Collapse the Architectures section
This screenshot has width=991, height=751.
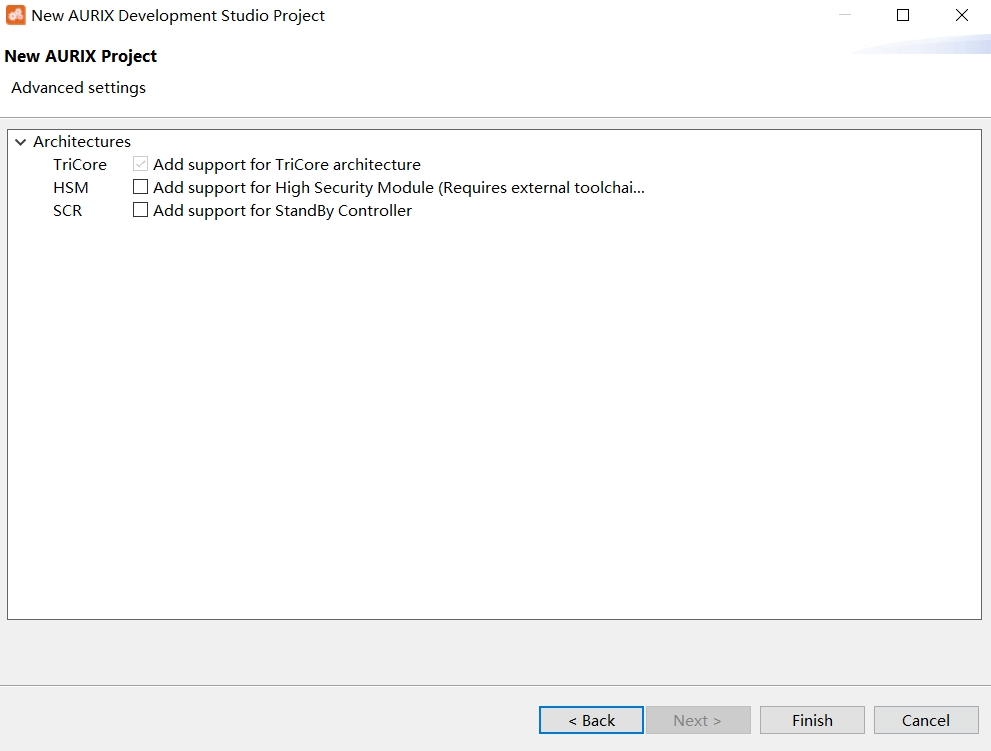coord(20,142)
